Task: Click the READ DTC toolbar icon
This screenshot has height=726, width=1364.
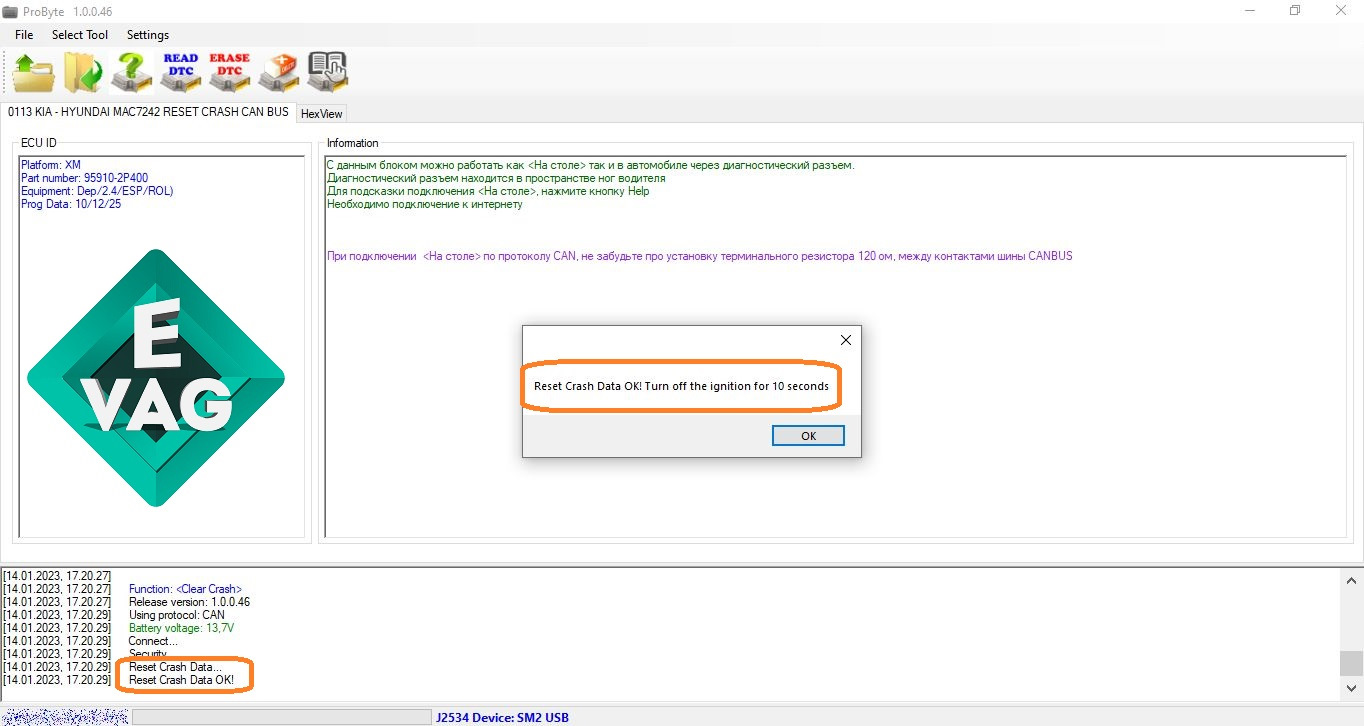Action: [181, 73]
